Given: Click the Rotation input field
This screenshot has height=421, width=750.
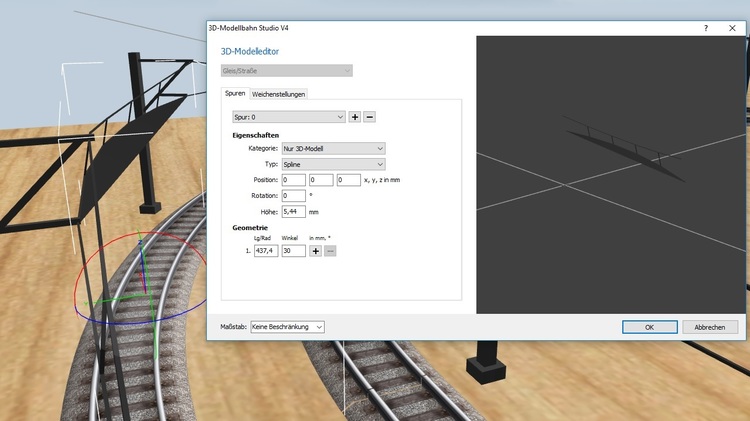Looking at the screenshot, I should point(293,196).
